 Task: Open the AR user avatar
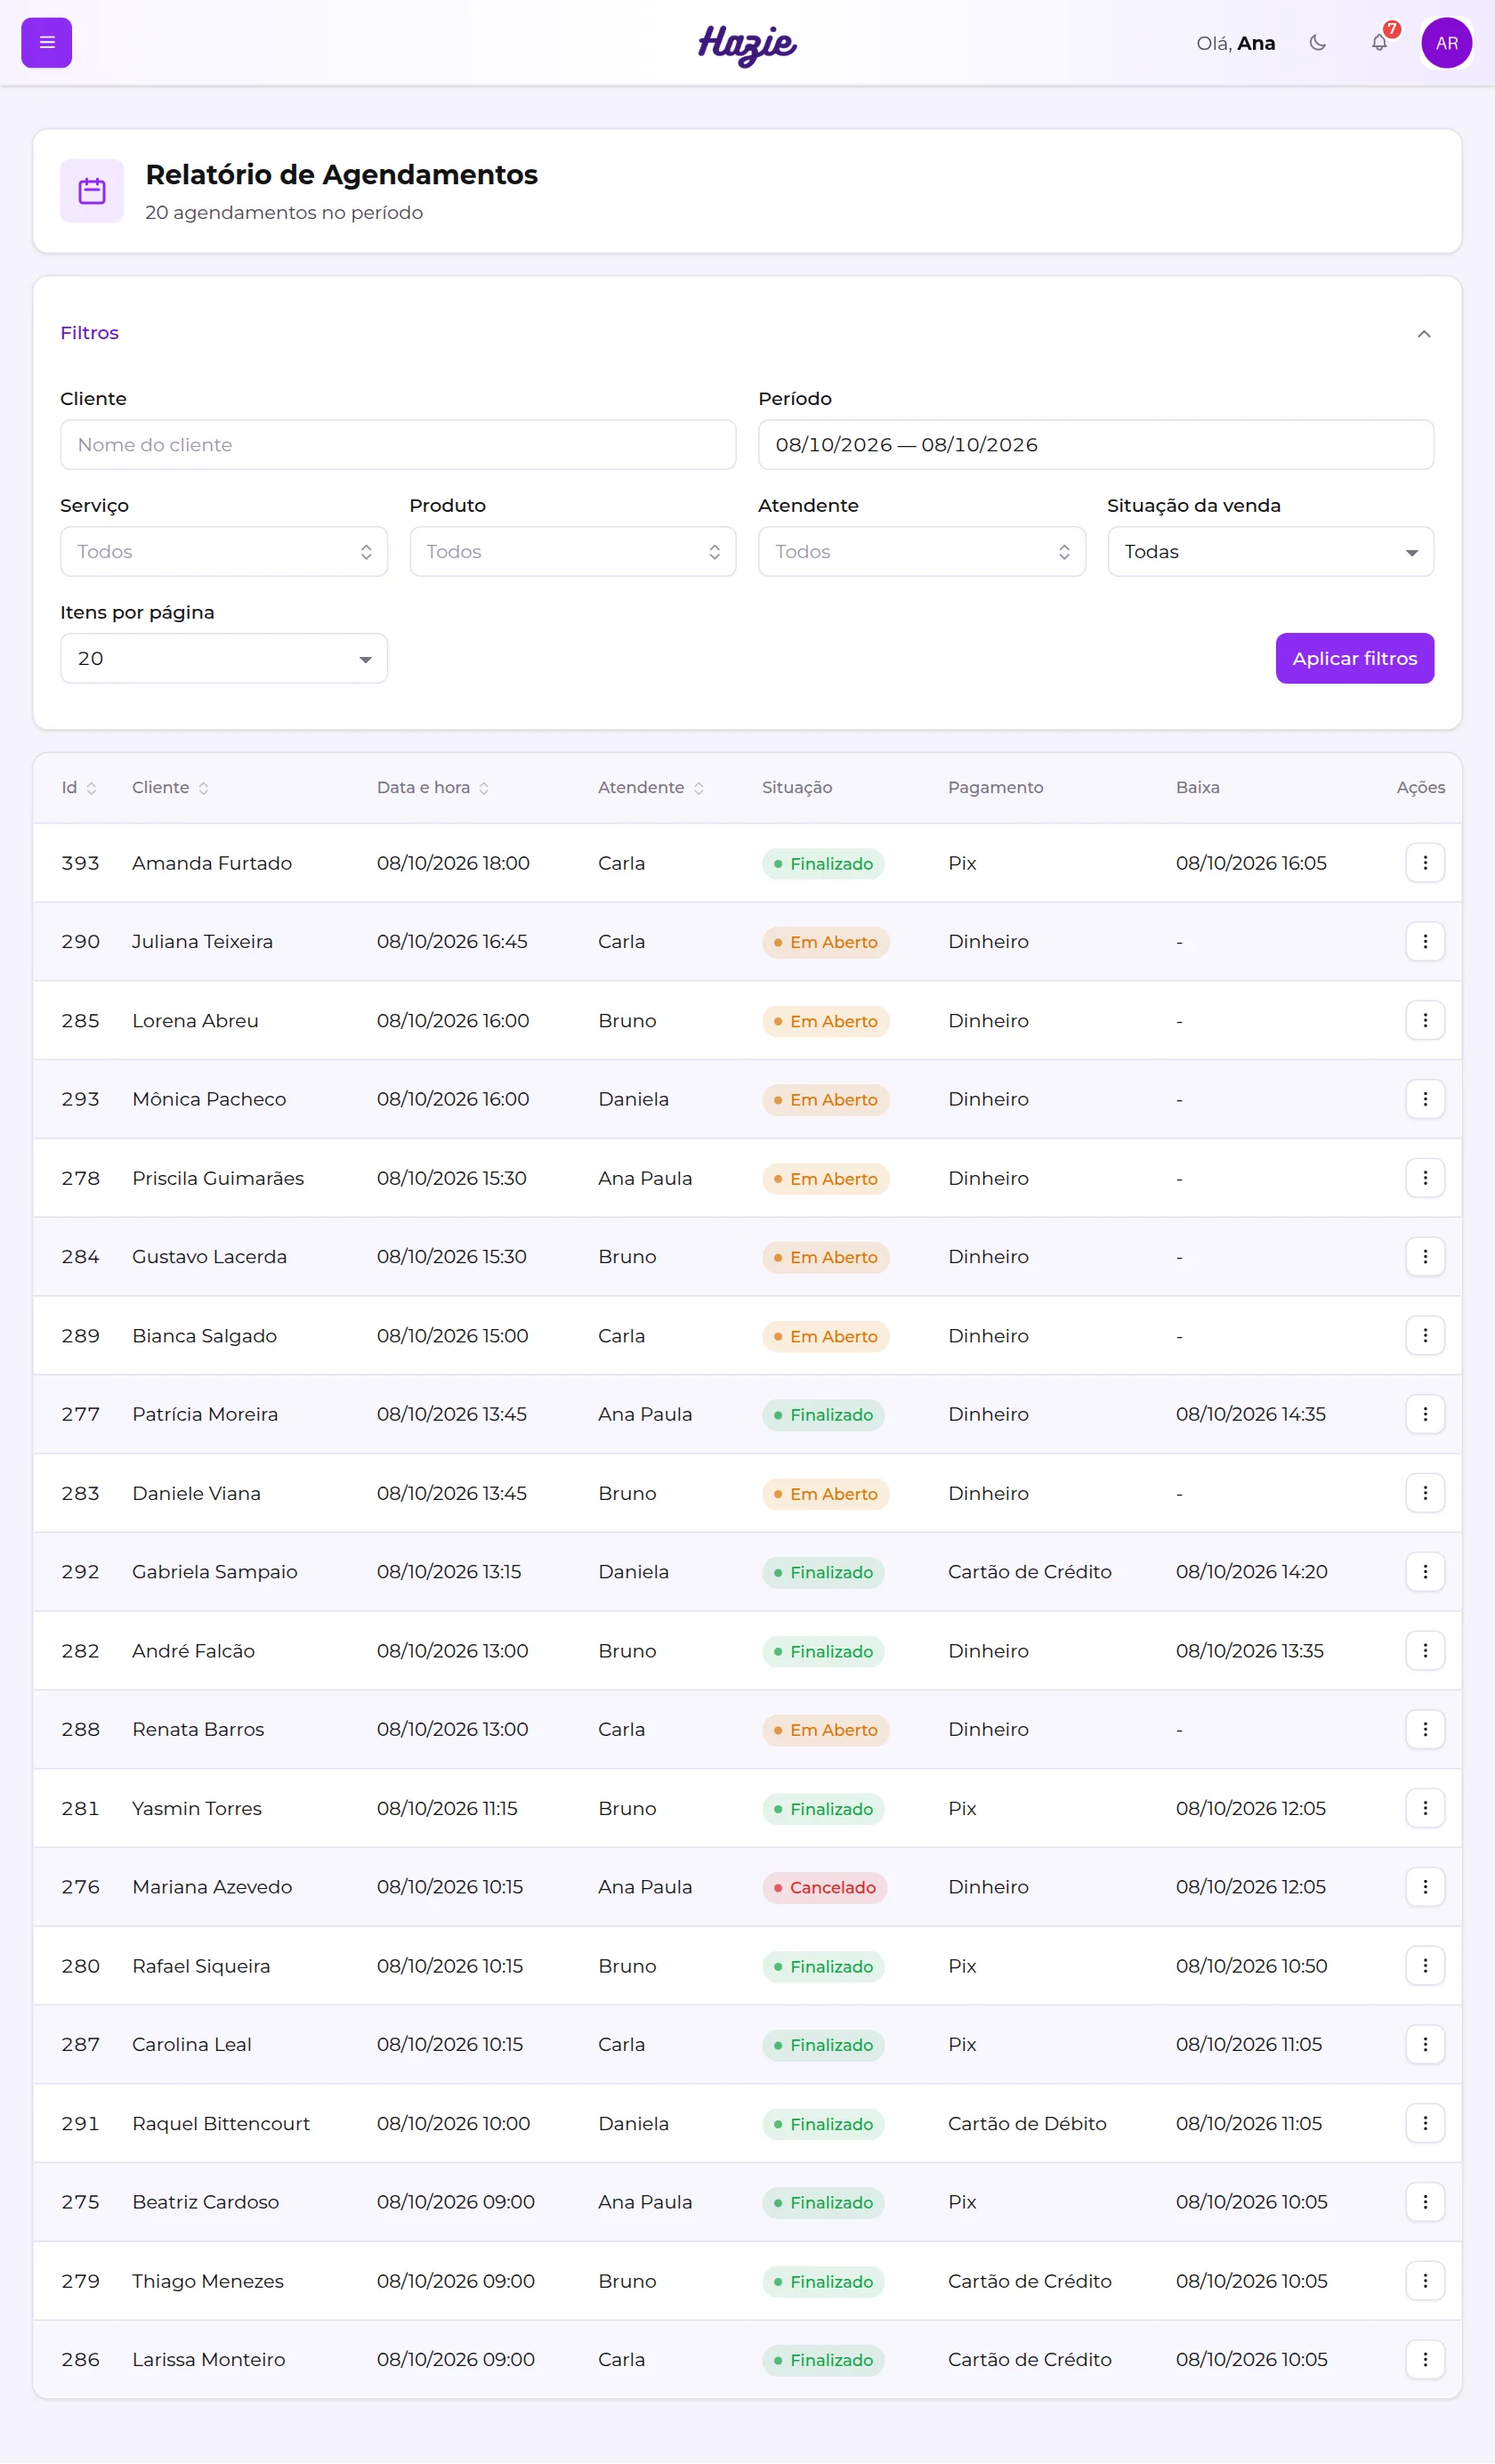click(x=1446, y=43)
